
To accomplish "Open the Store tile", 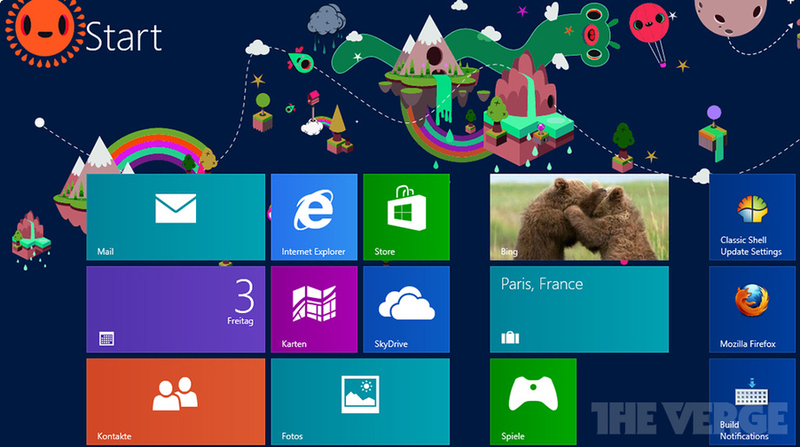I will 406,217.
